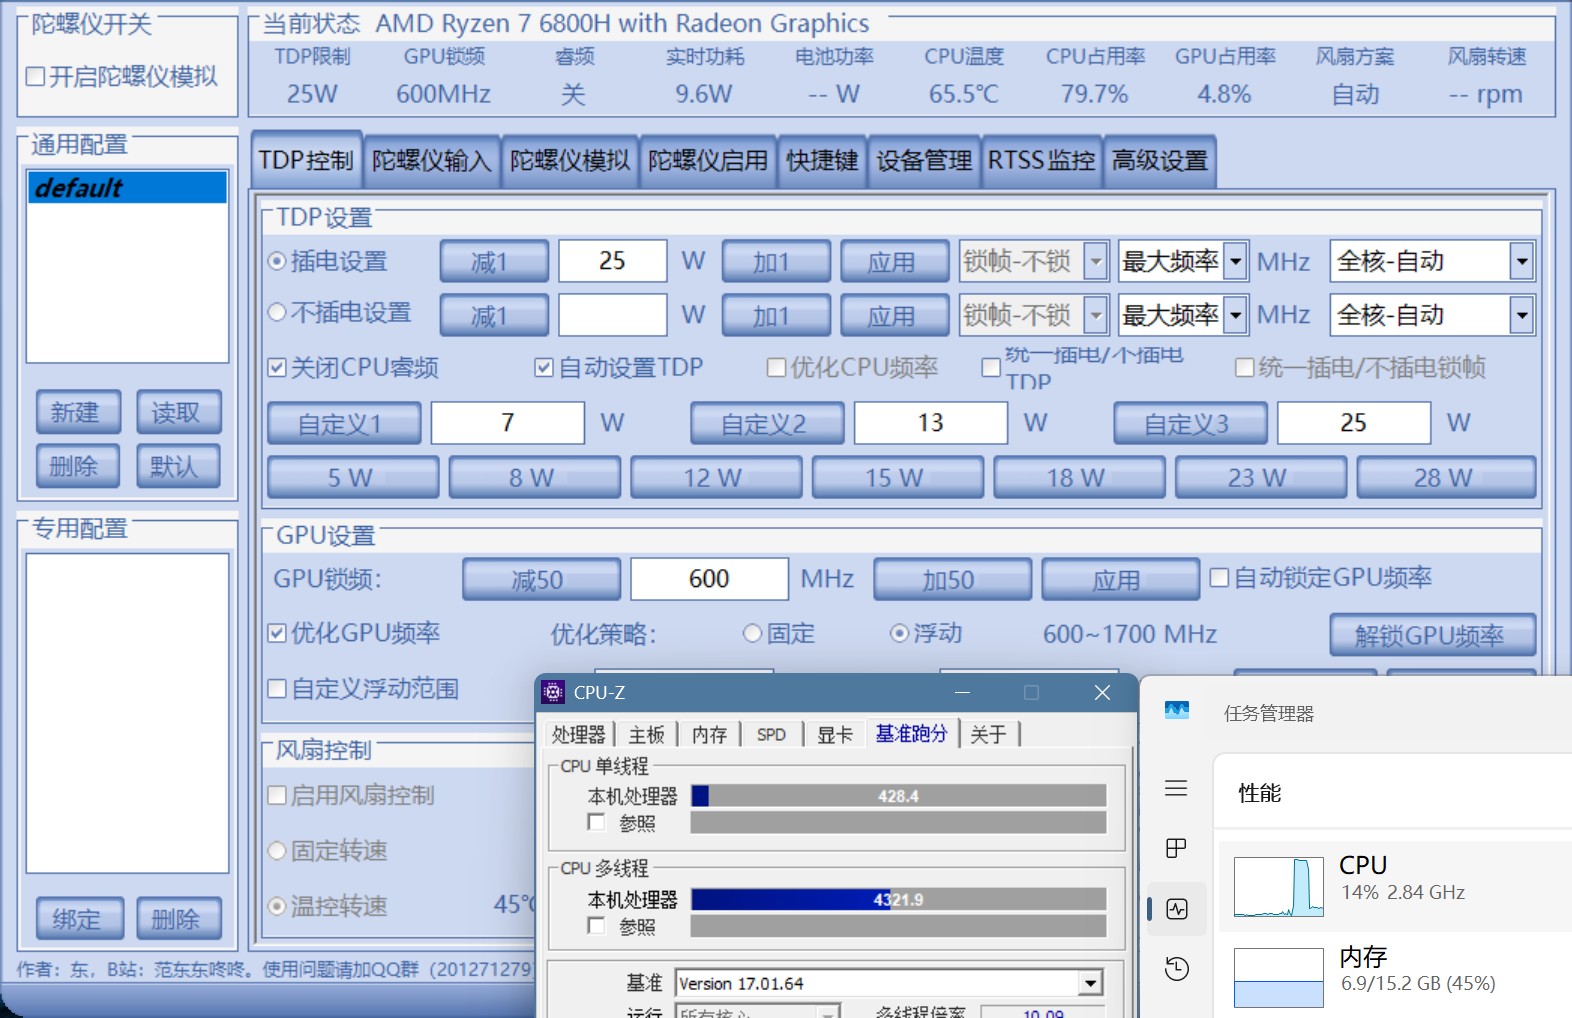1572x1018 pixels.
Task: Apply the 15 W preset button
Action: coord(897,478)
